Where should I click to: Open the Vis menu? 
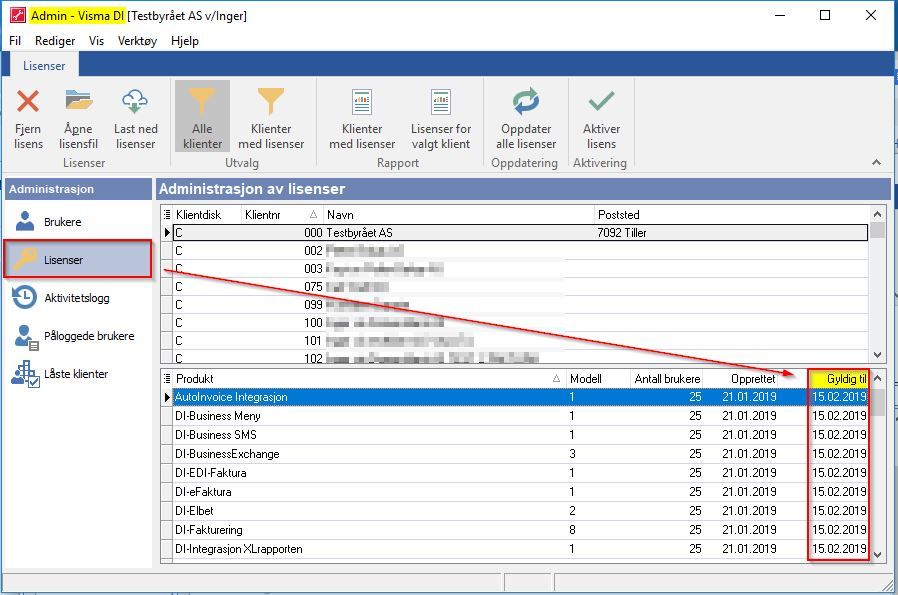[x=96, y=41]
